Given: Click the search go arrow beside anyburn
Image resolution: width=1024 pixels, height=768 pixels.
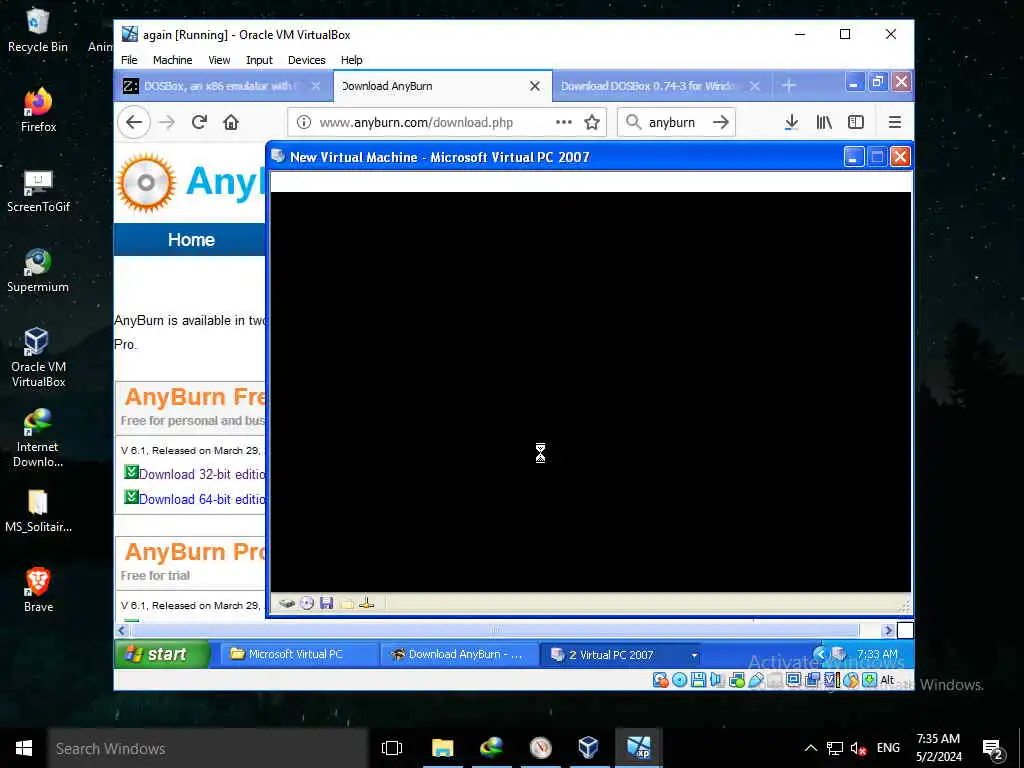Looking at the screenshot, I should pyautogui.click(x=720, y=122).
